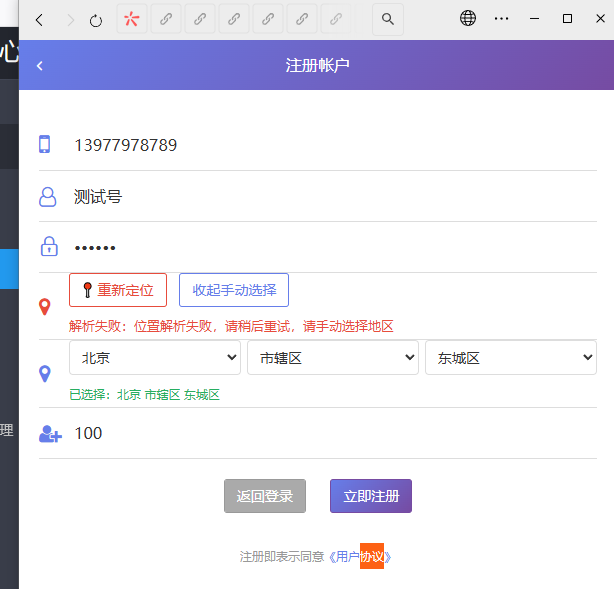Open the 东城区 district dropdown
This screenshot has height=589, width=614.
(x=511, y=358)
